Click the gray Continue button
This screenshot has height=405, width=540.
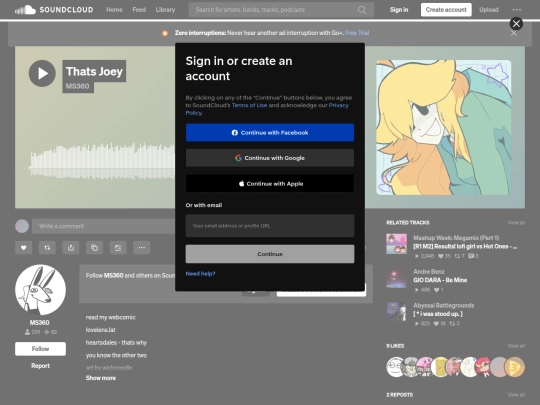tap(270, 254)
